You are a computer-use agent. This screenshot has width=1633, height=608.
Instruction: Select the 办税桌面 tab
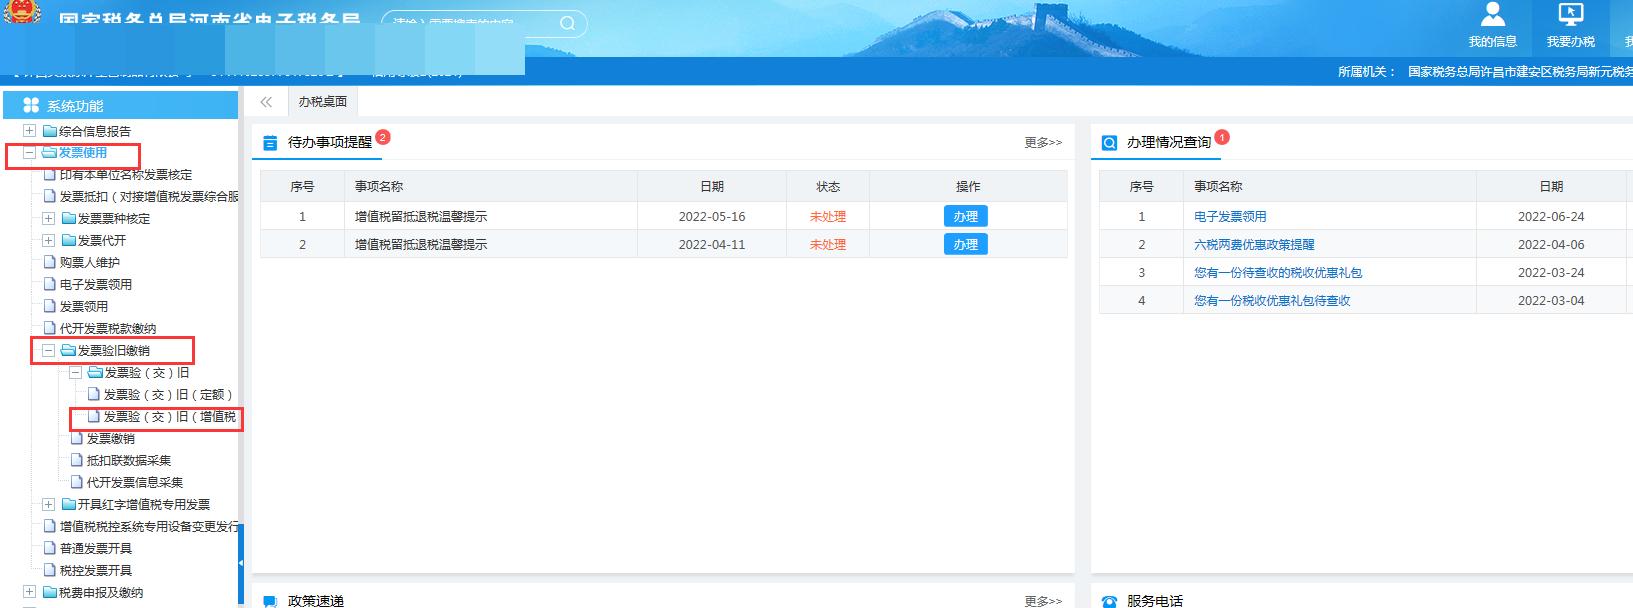click(x=323, y=102)
